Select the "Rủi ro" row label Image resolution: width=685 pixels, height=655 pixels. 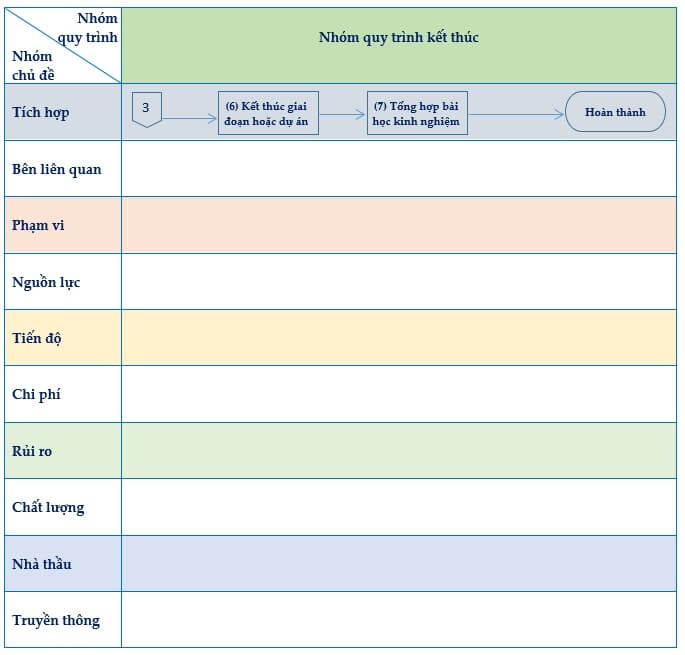(x=32, y=451)
